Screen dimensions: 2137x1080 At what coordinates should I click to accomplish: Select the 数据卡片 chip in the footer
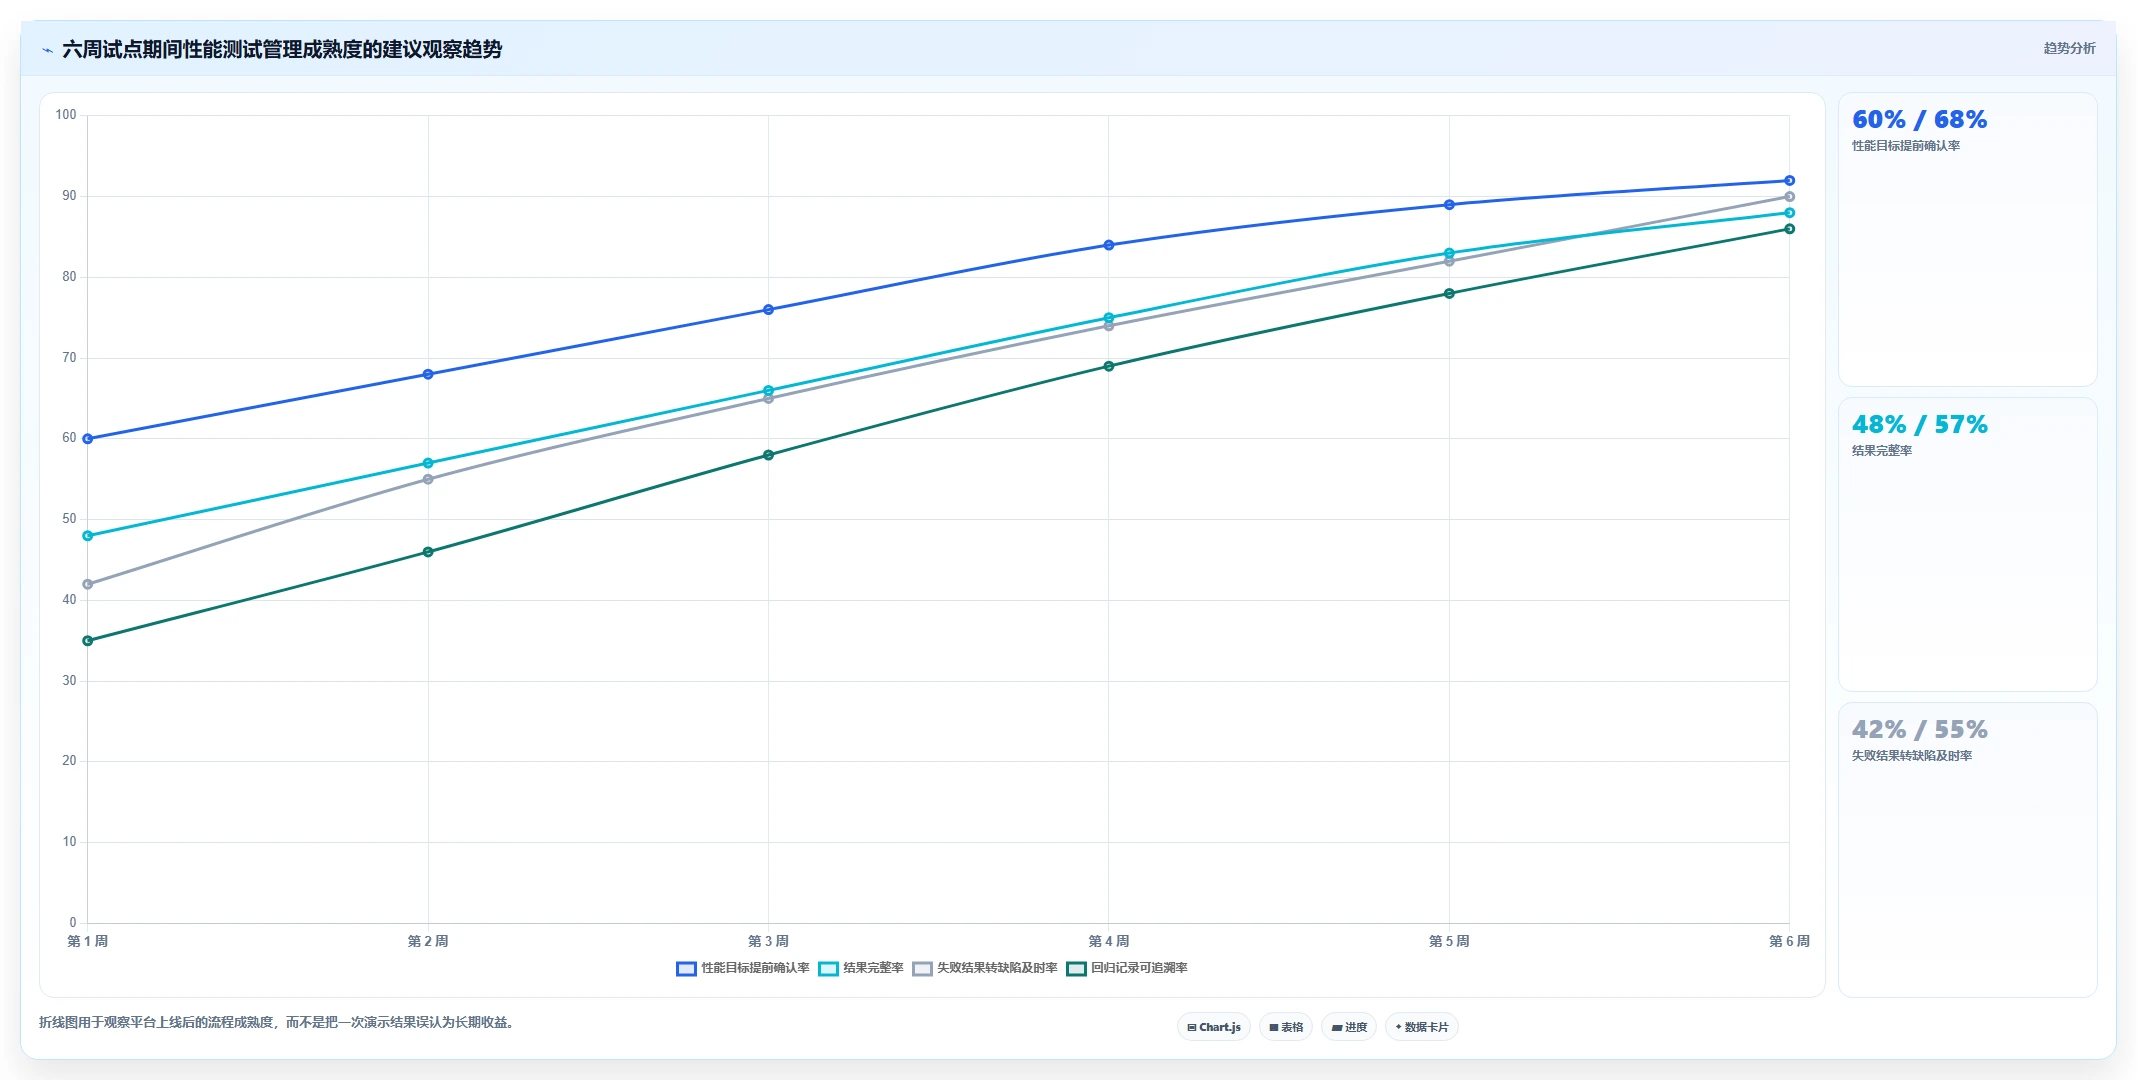1422,1027
